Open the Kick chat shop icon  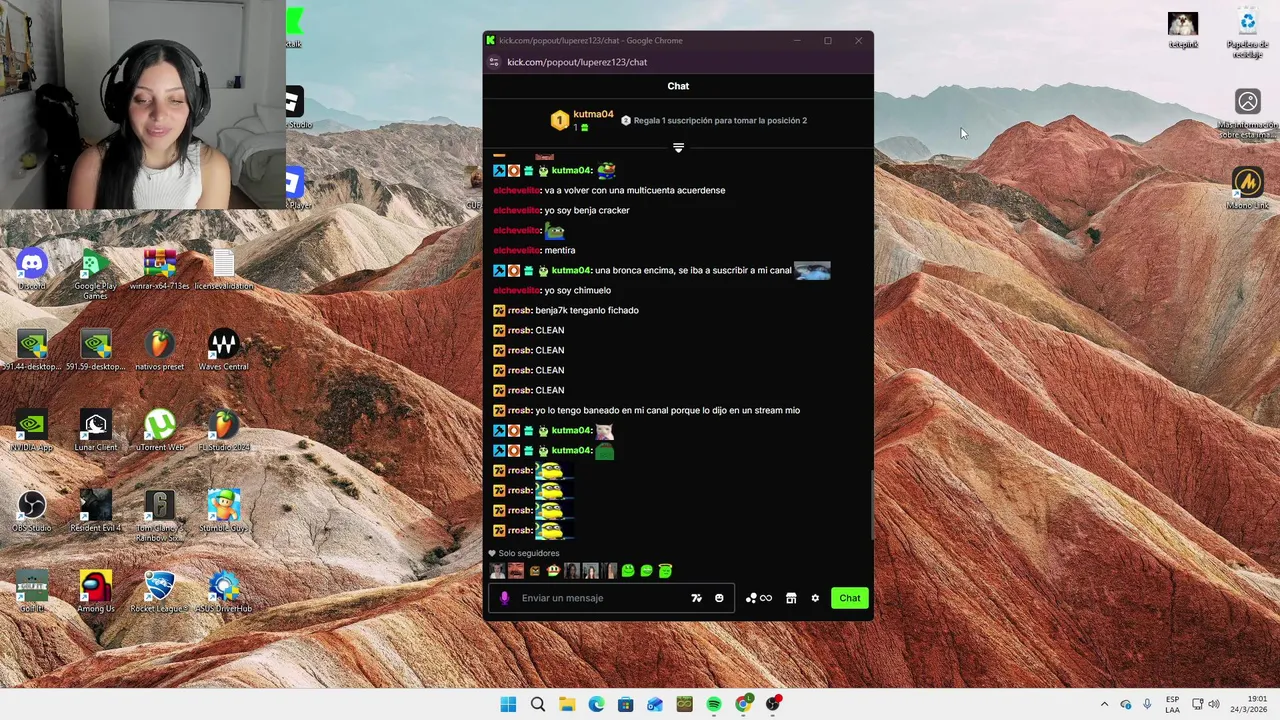point(791,598)
